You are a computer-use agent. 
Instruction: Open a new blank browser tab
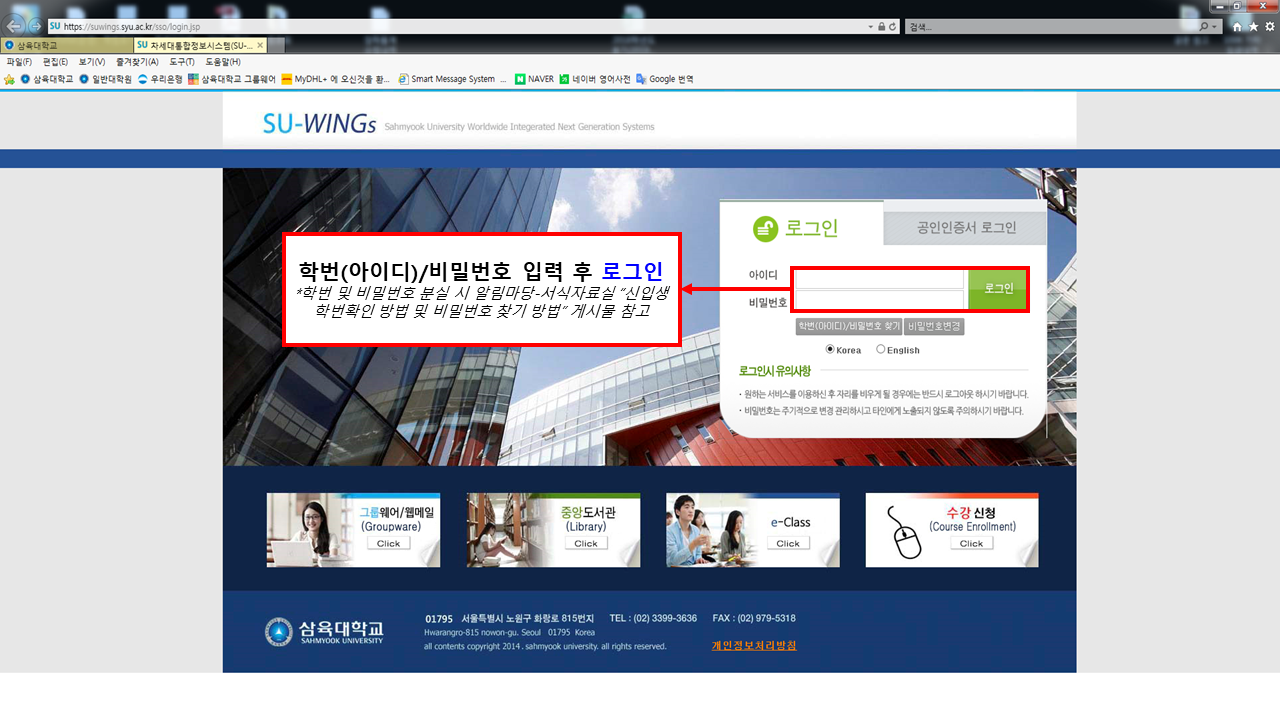[277, 45]
